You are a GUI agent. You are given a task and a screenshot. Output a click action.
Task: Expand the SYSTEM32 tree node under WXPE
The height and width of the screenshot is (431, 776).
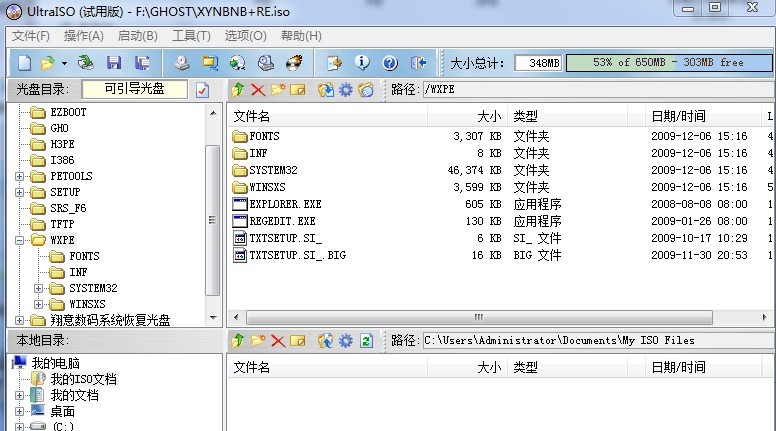pos(38,288)
